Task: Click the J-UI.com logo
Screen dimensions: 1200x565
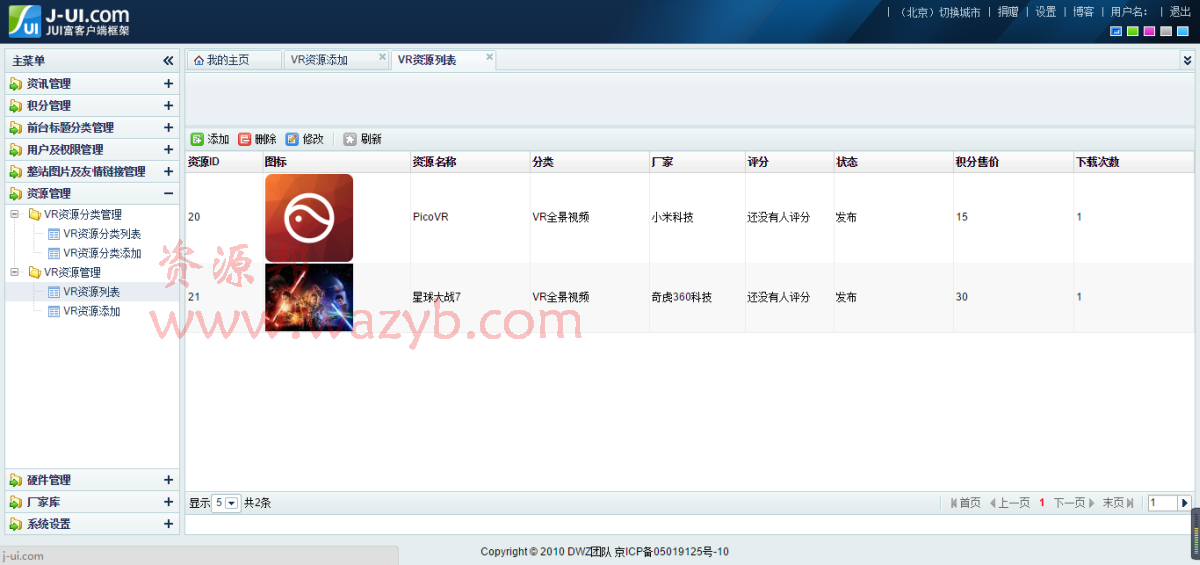Action: [68, 21]
